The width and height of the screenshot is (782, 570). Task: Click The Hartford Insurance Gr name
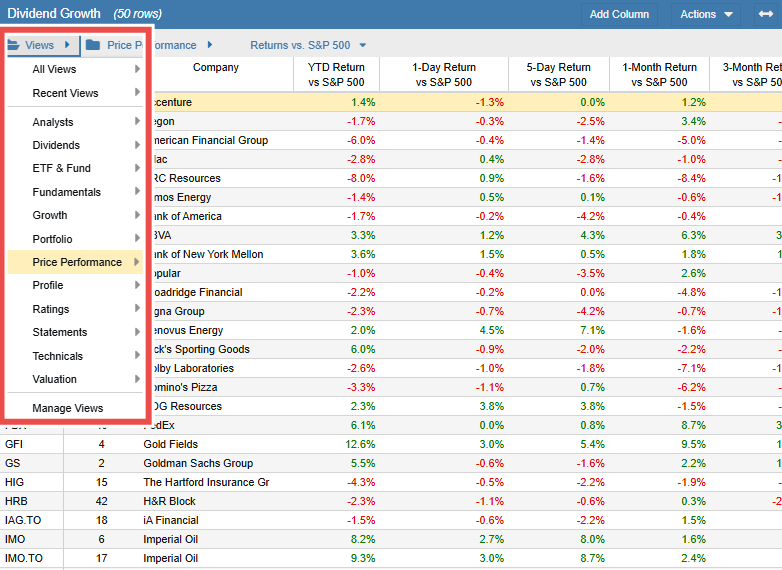coord(206,482)
